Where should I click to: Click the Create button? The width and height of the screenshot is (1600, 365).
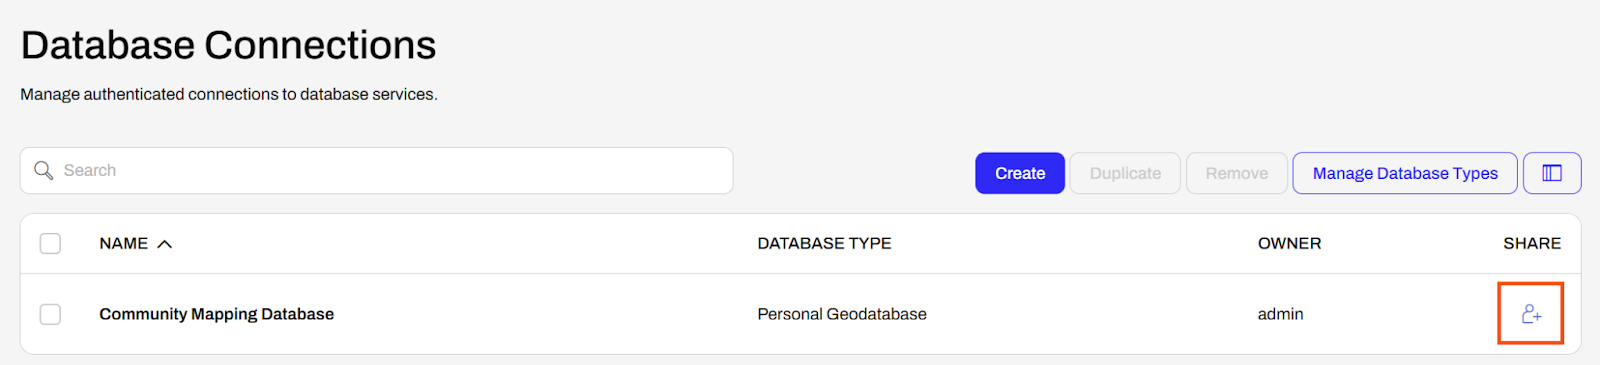[x=1020, y=173]
